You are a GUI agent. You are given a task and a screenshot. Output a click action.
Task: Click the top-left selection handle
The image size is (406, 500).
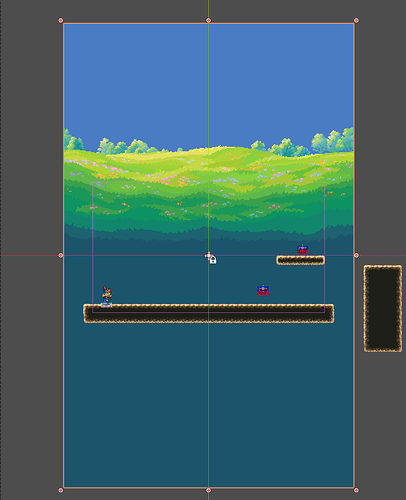coord(61,21)
